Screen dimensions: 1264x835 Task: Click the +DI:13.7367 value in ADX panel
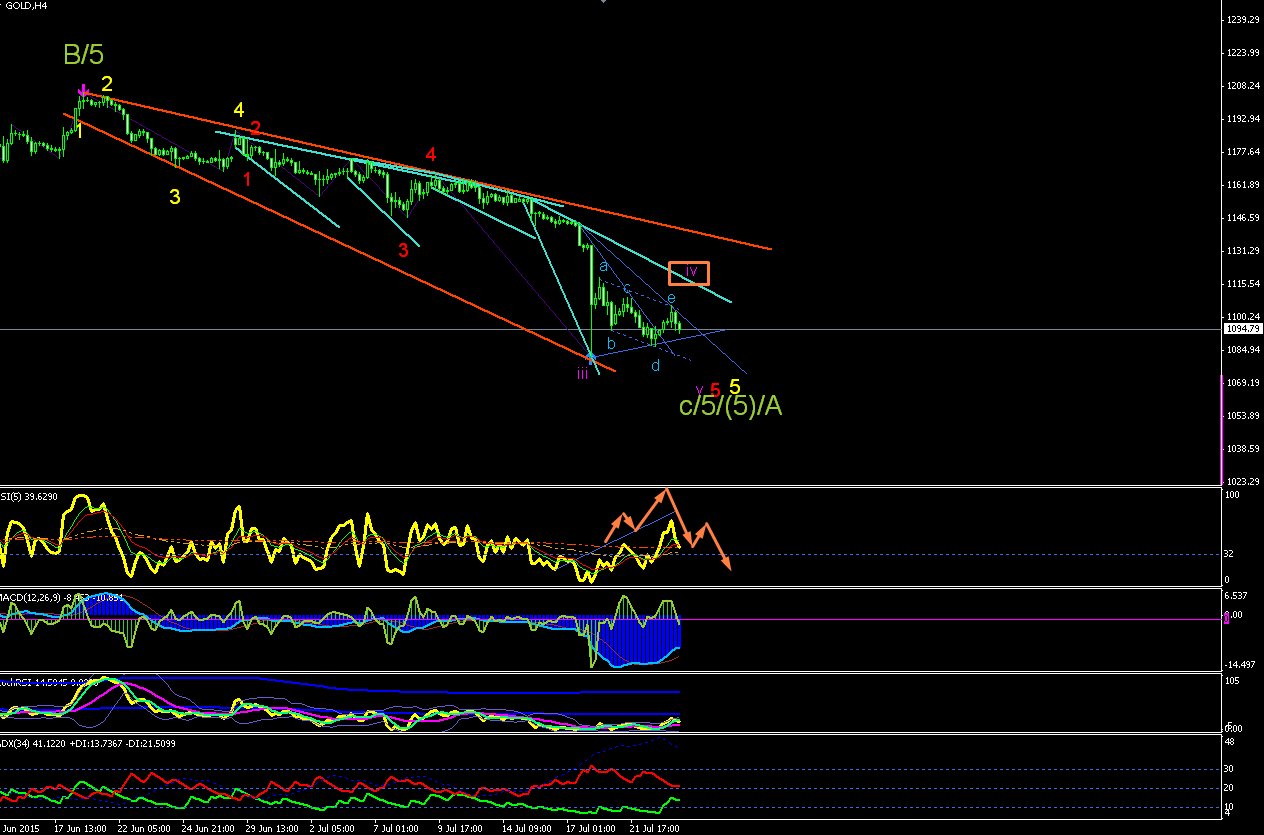click(x=94, y=744)
